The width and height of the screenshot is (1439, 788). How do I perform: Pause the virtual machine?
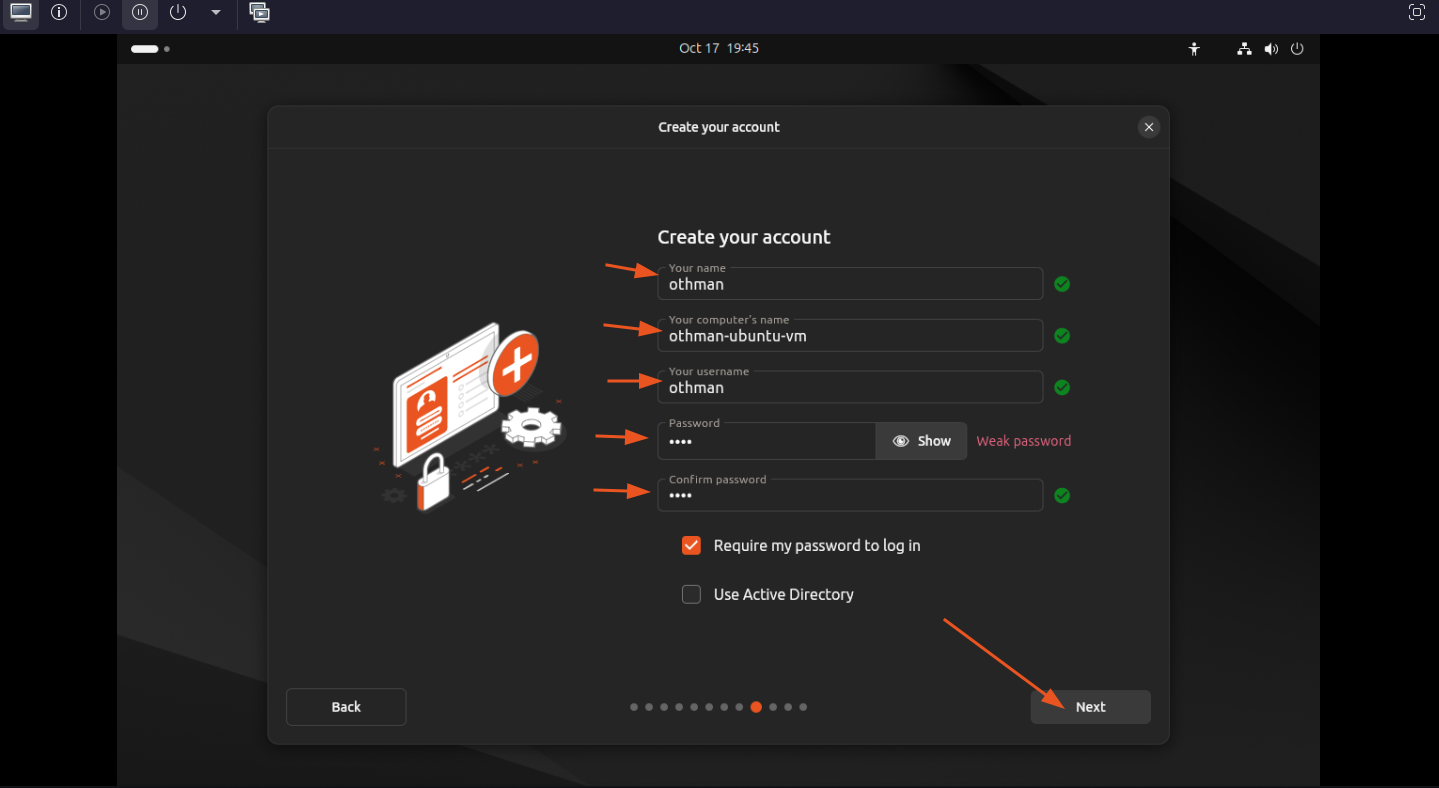(140, 13)
